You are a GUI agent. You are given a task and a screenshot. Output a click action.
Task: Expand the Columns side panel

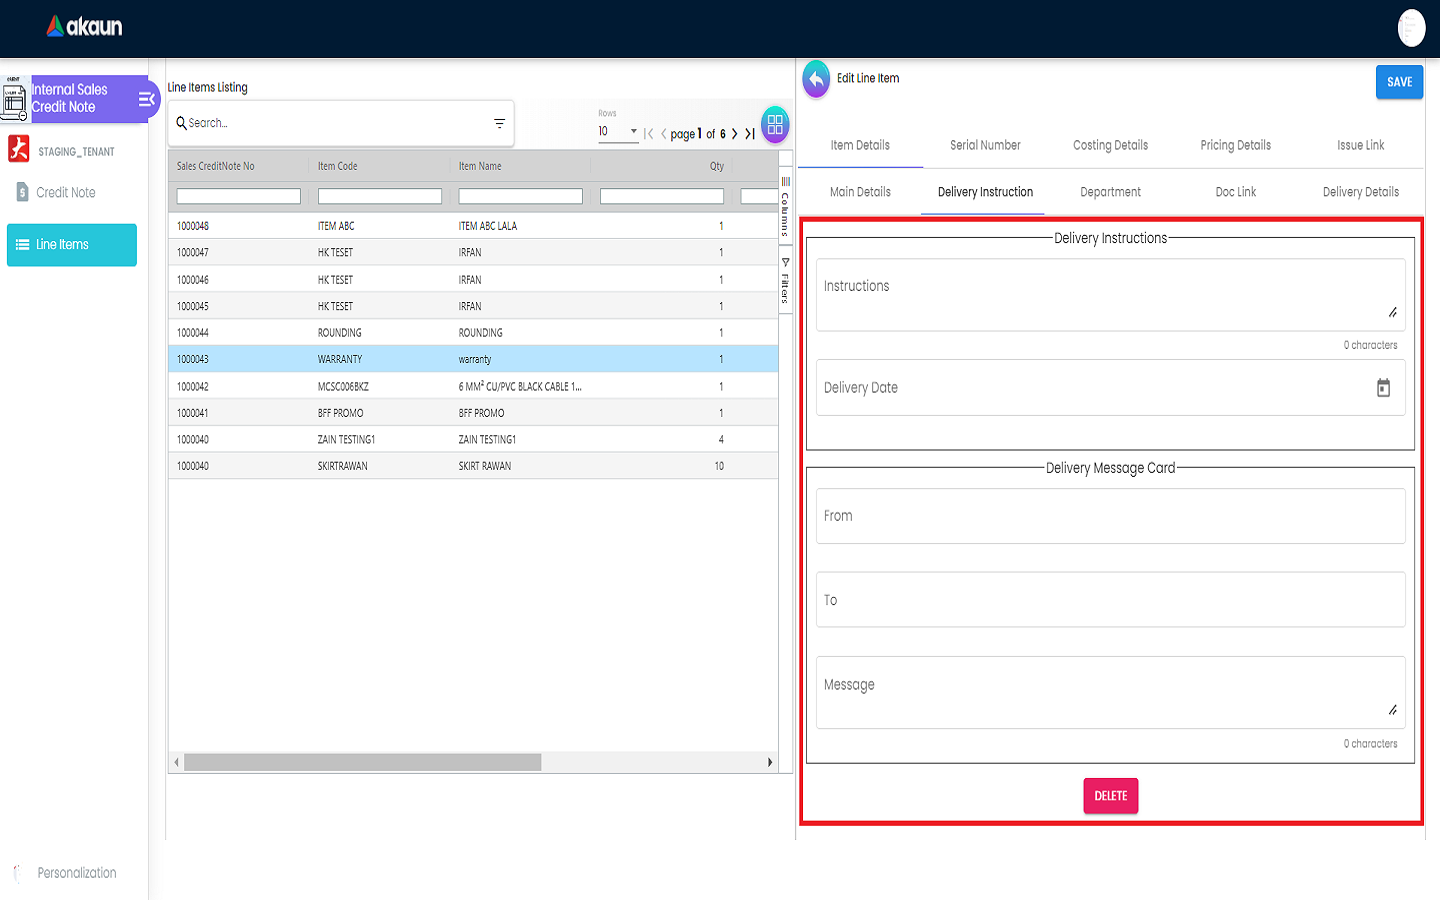(785, 207)
